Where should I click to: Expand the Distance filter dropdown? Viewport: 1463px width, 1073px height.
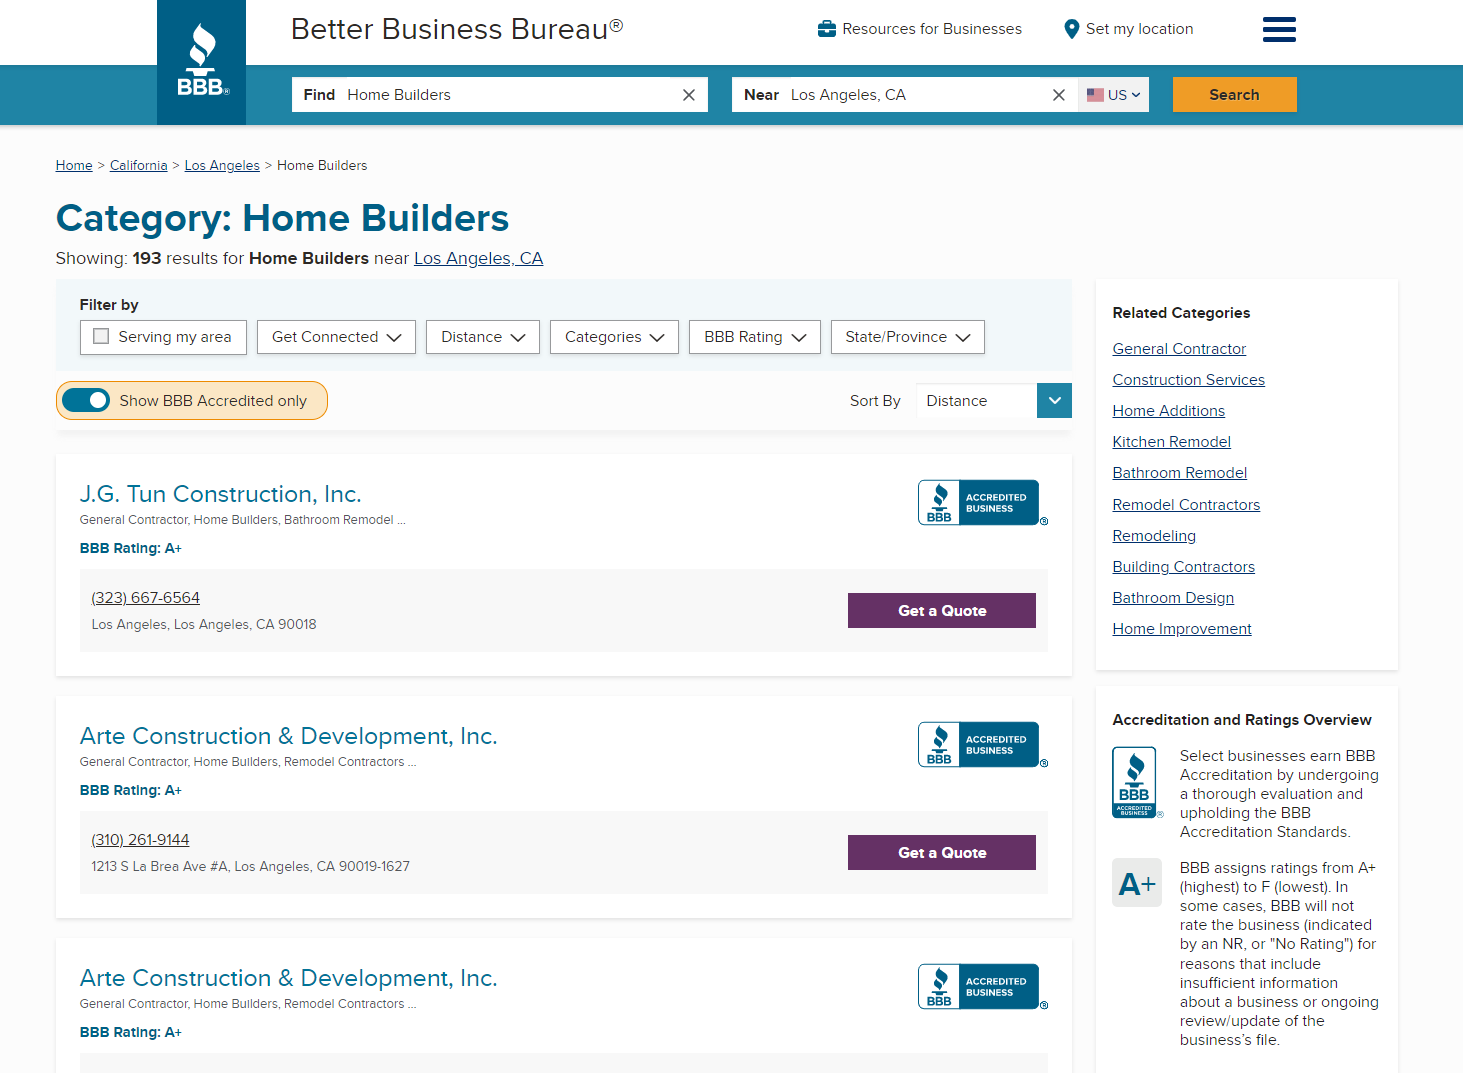(x=483, y=337)
